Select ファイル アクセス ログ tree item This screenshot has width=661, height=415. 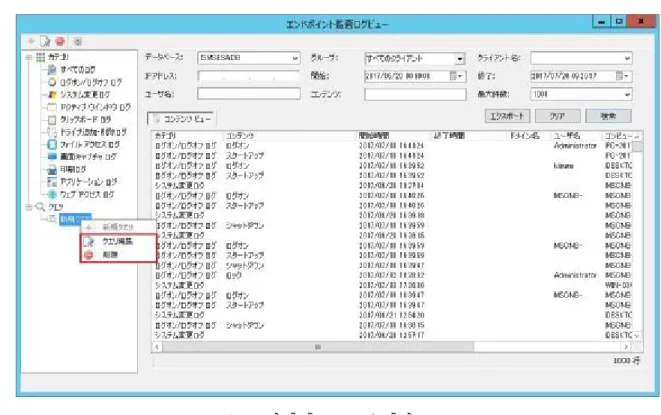[x=90, y=145]
